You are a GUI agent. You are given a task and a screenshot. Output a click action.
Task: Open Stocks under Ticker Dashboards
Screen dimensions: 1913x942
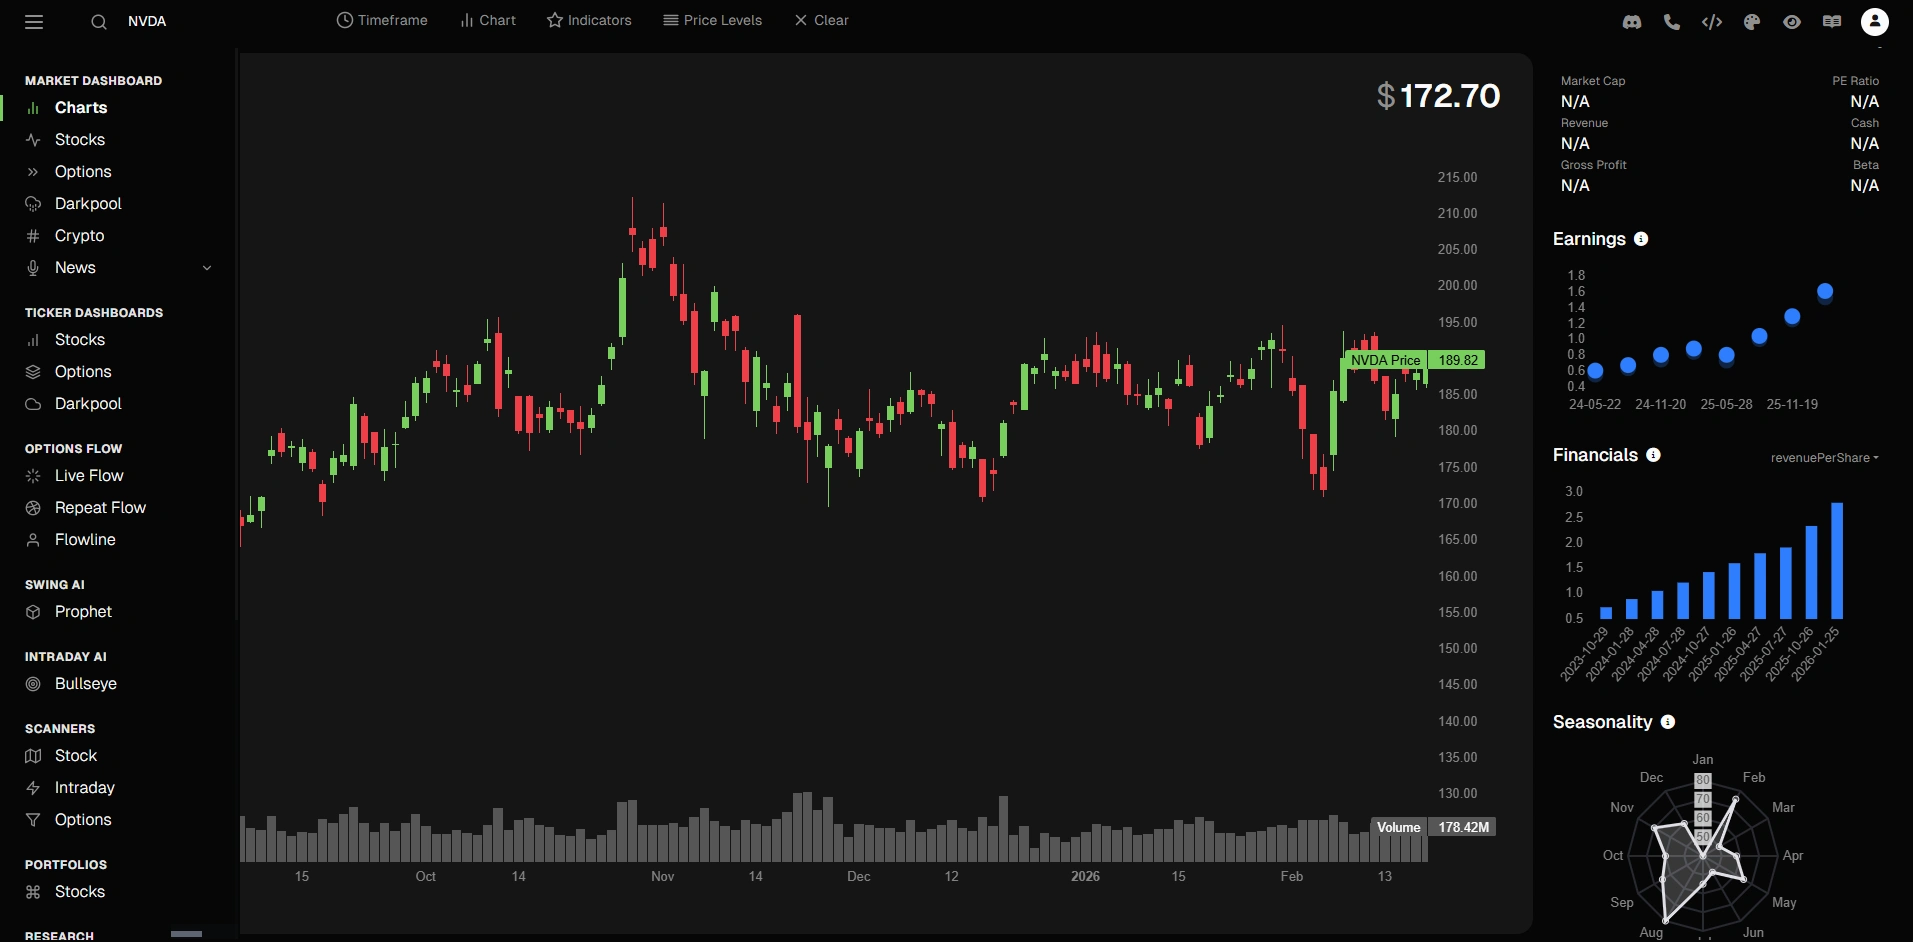[x=80, y=340]
